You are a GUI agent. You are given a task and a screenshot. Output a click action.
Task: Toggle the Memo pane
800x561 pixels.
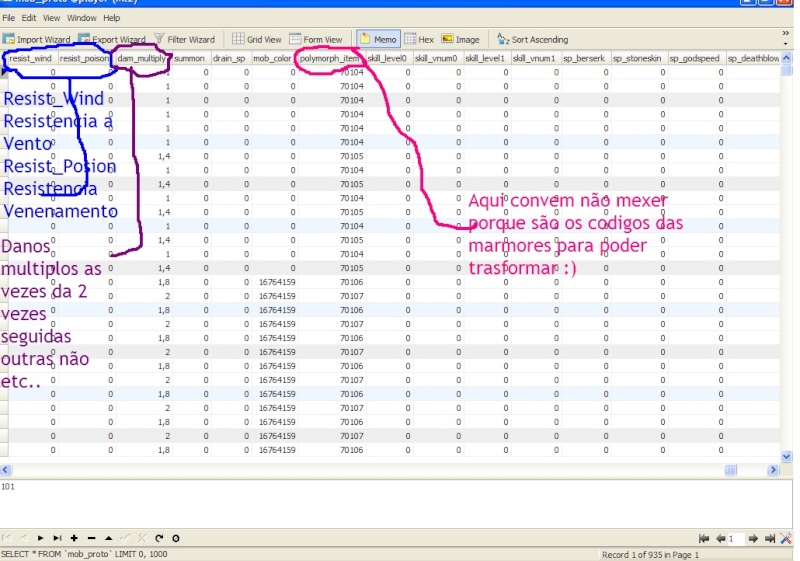point(378,39)
